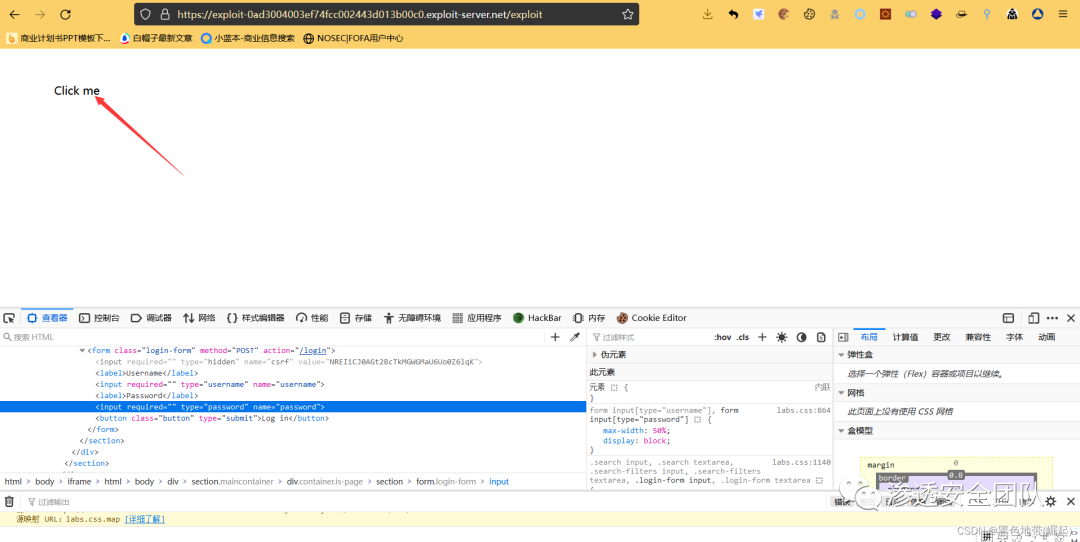Viewport: 1080px width, 542px height.
Task: Pick a color with the eyedropper icon
Action: coord(574,337)
